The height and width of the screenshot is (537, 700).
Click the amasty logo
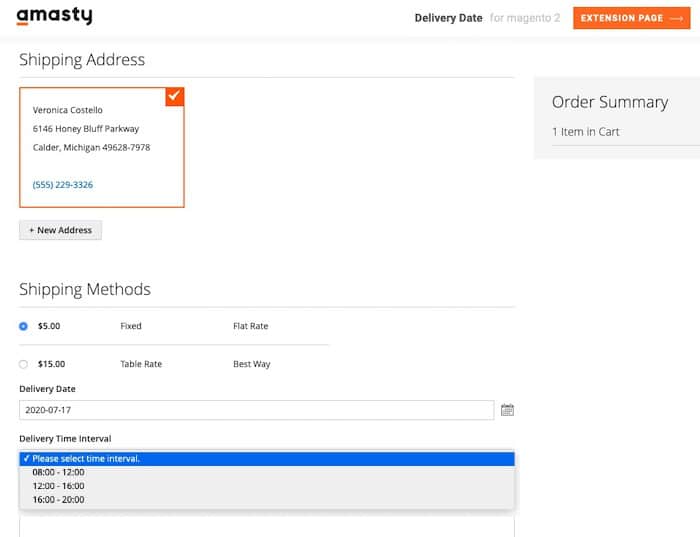(x=54, y=17)
